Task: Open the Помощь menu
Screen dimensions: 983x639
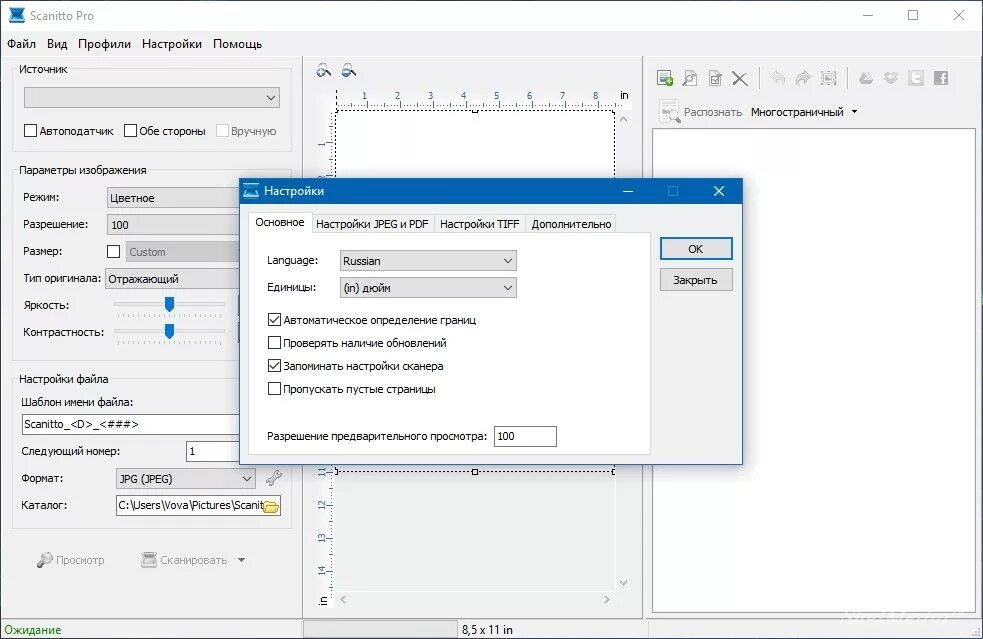Action: [238, 44]
